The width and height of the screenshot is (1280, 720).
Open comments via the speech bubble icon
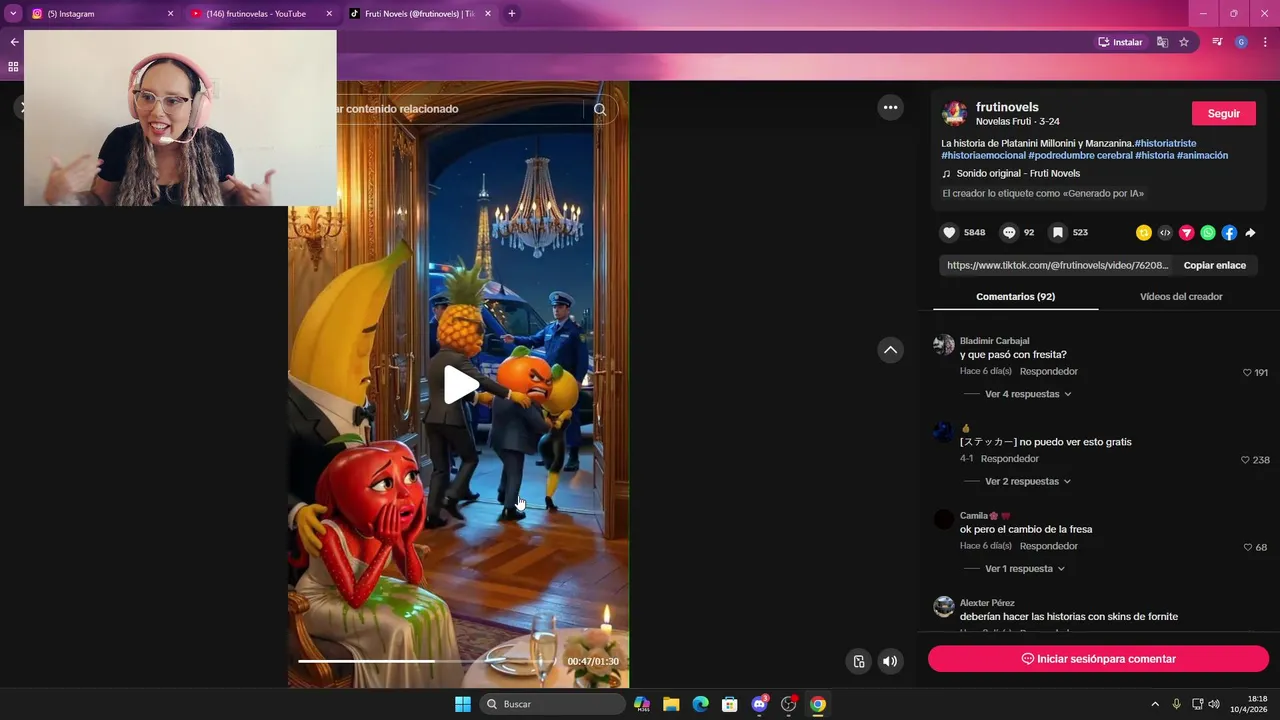point(1010,232)
